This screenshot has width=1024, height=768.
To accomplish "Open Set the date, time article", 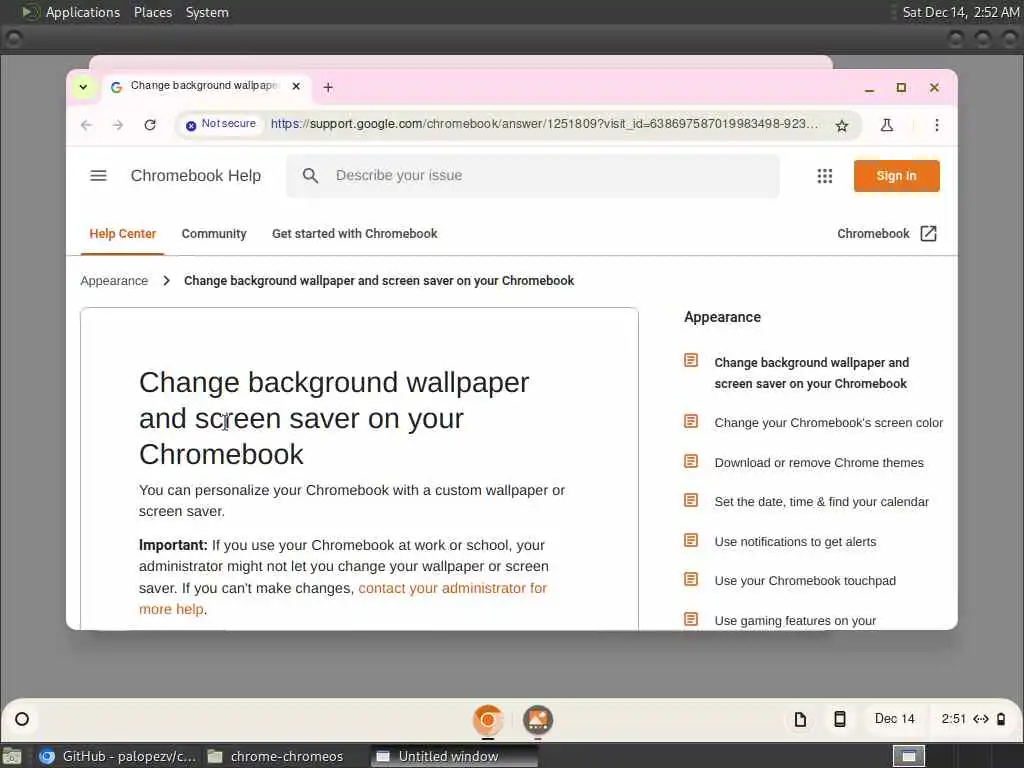I will (821, 502).
